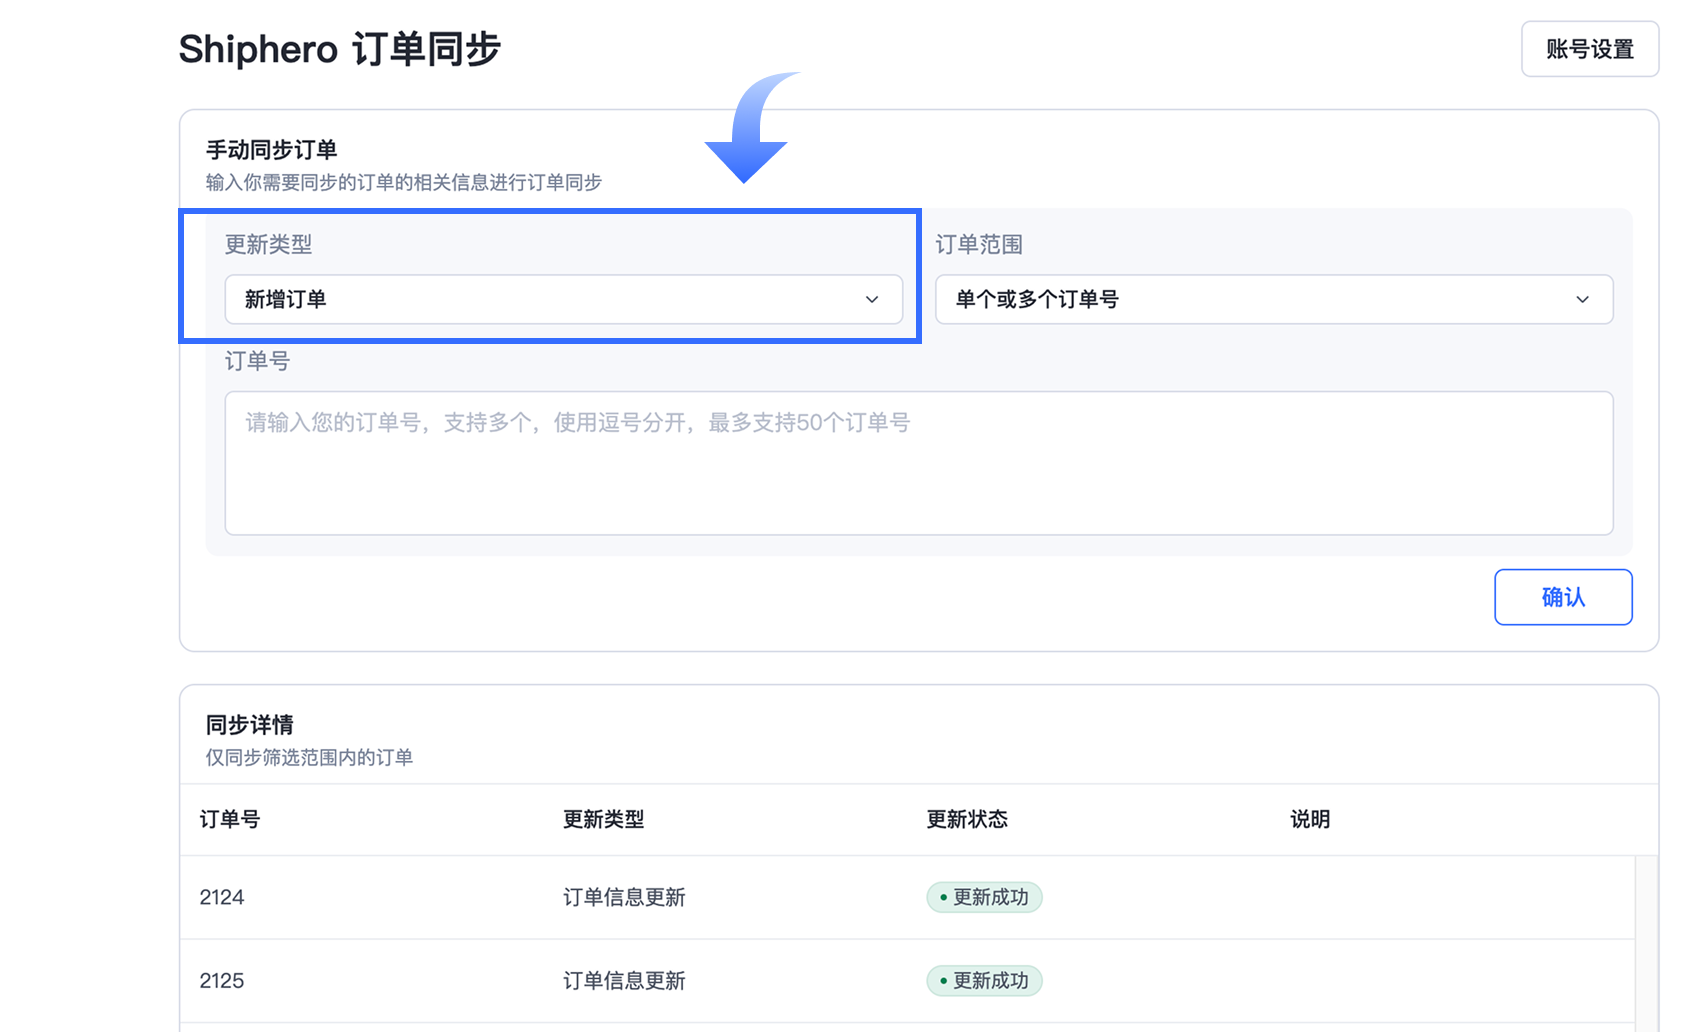
Task: Focus the 订单号 order number text area
Action: (x=918, y=463)
